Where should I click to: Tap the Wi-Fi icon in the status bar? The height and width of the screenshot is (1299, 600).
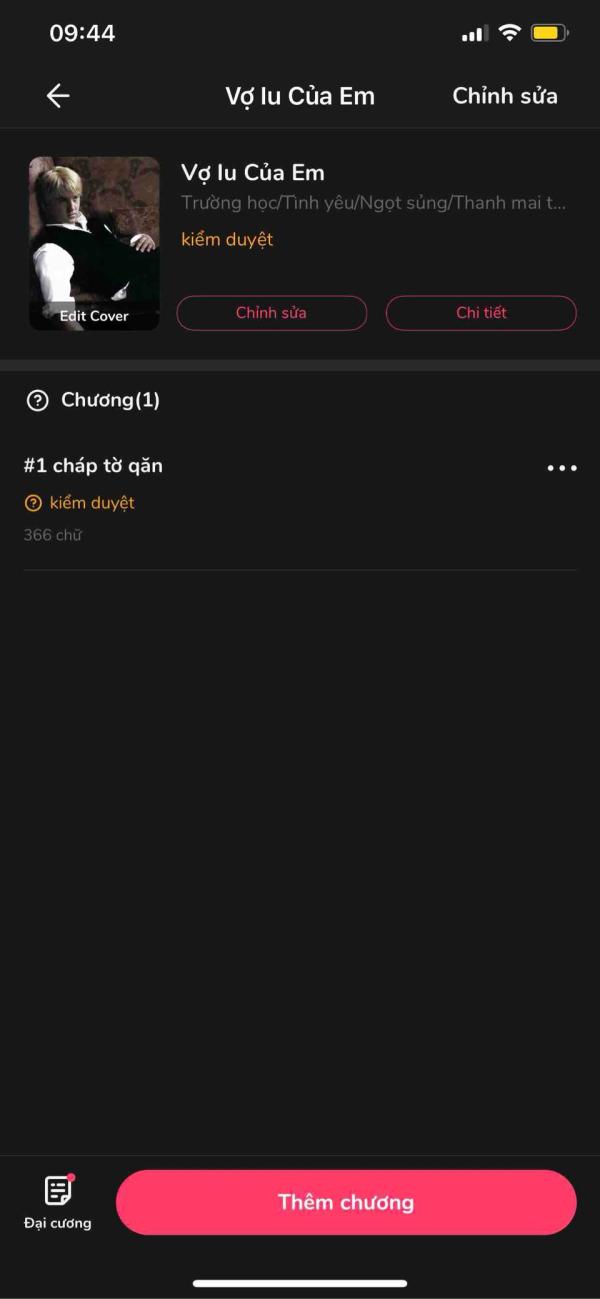point(510,33)
